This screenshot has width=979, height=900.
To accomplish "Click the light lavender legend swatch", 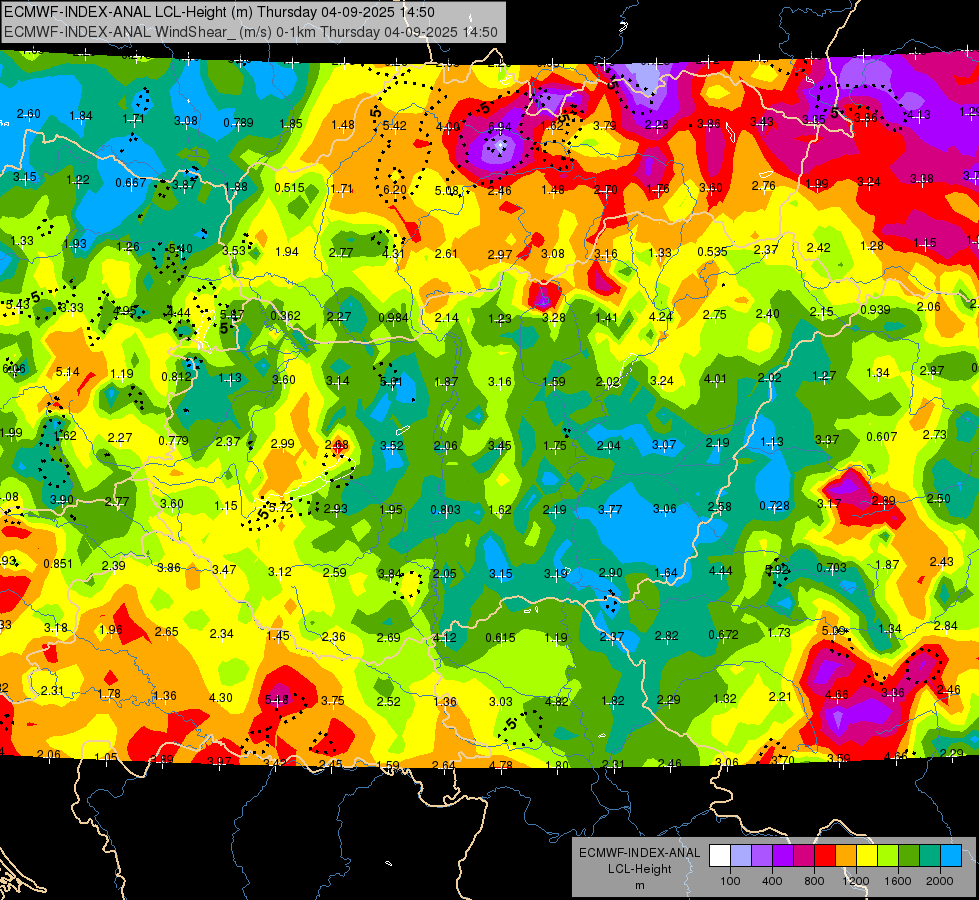I will coord(741,856).
